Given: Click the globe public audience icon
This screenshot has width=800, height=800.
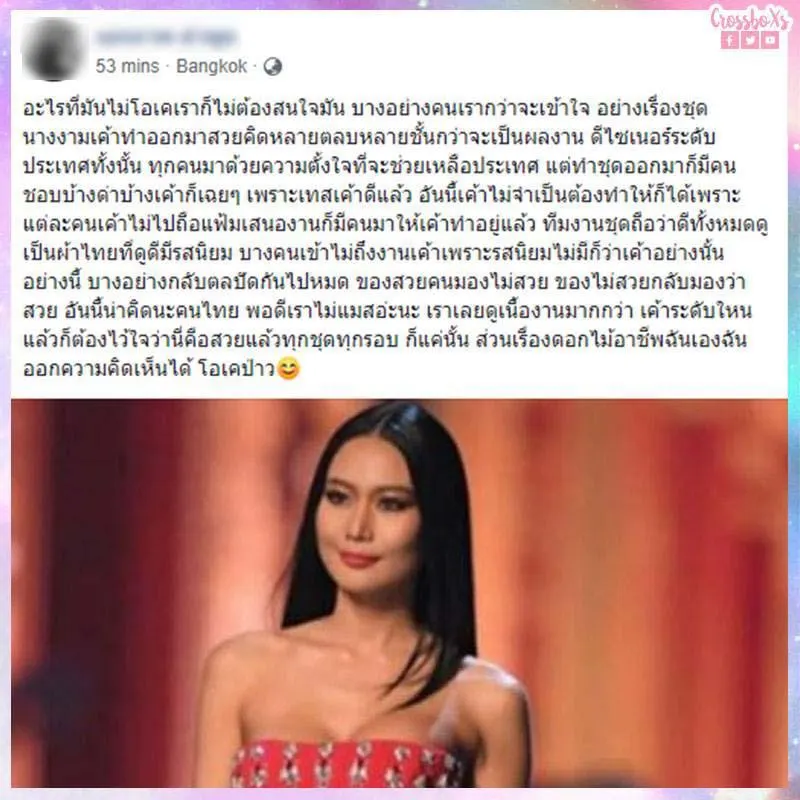Looking at the screenshot, I should 272,66.
